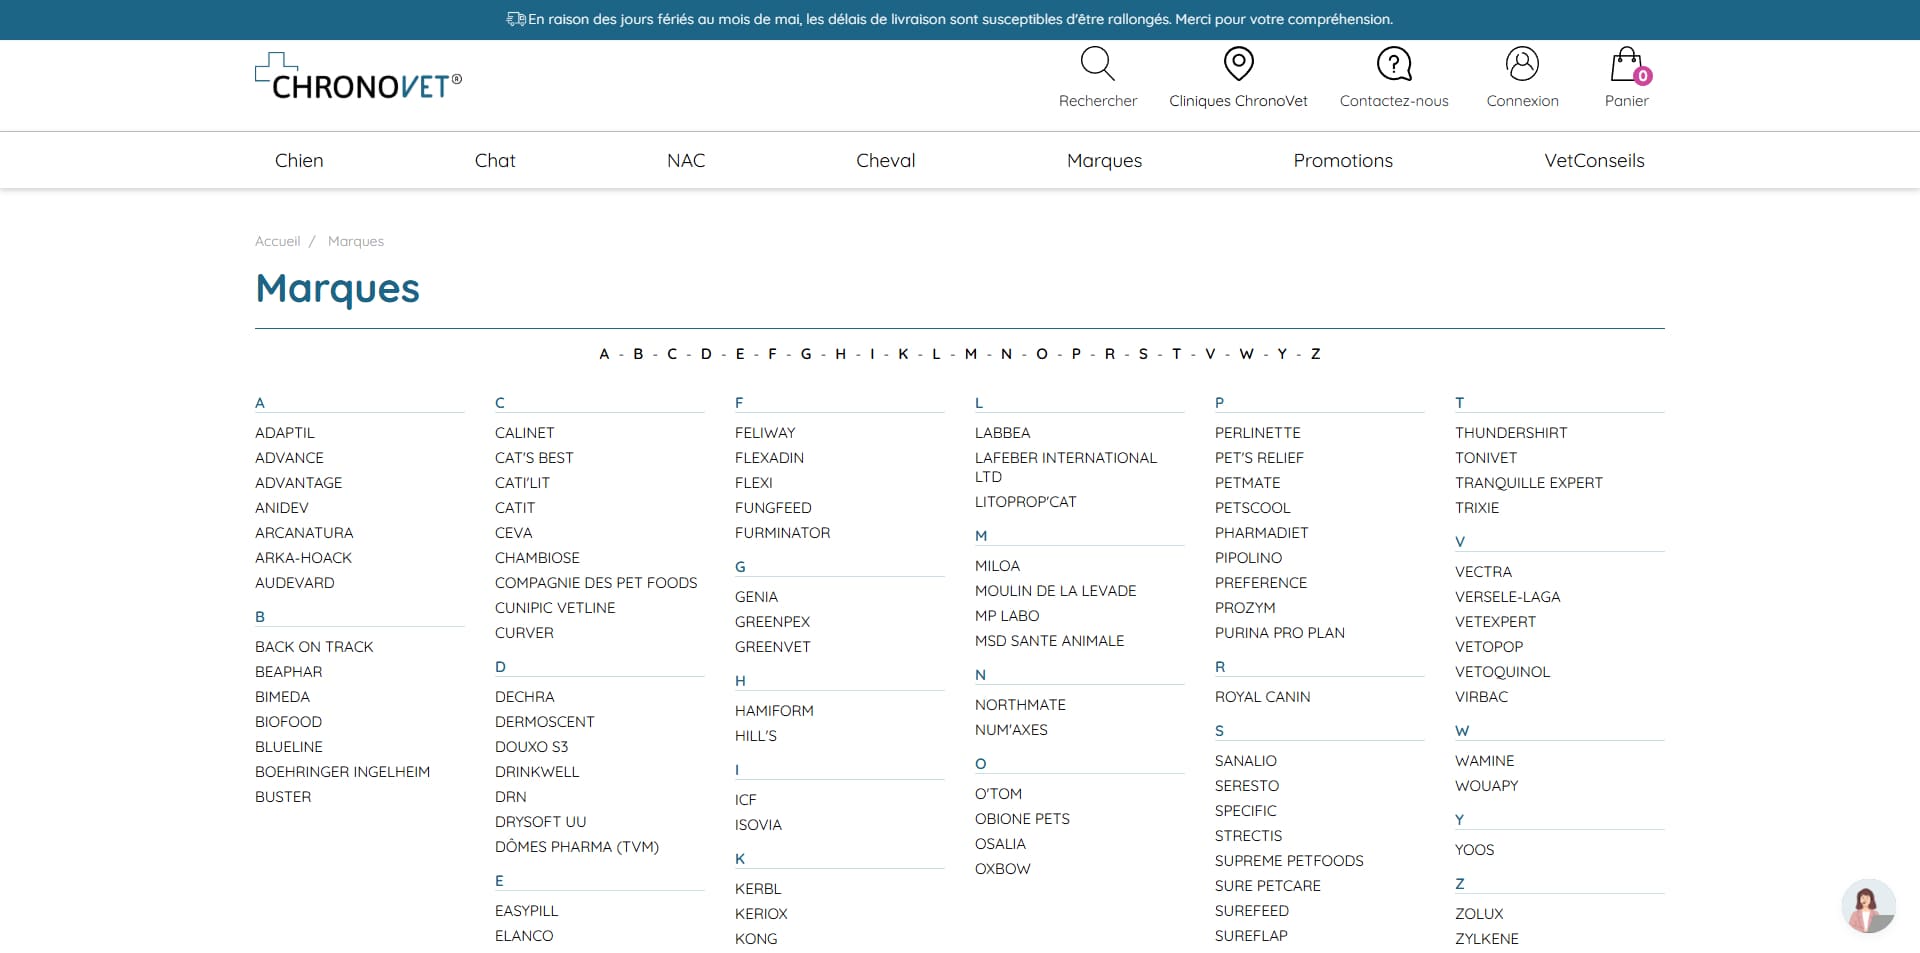
Task: Open the Chien menu
Action: point(299,160)
